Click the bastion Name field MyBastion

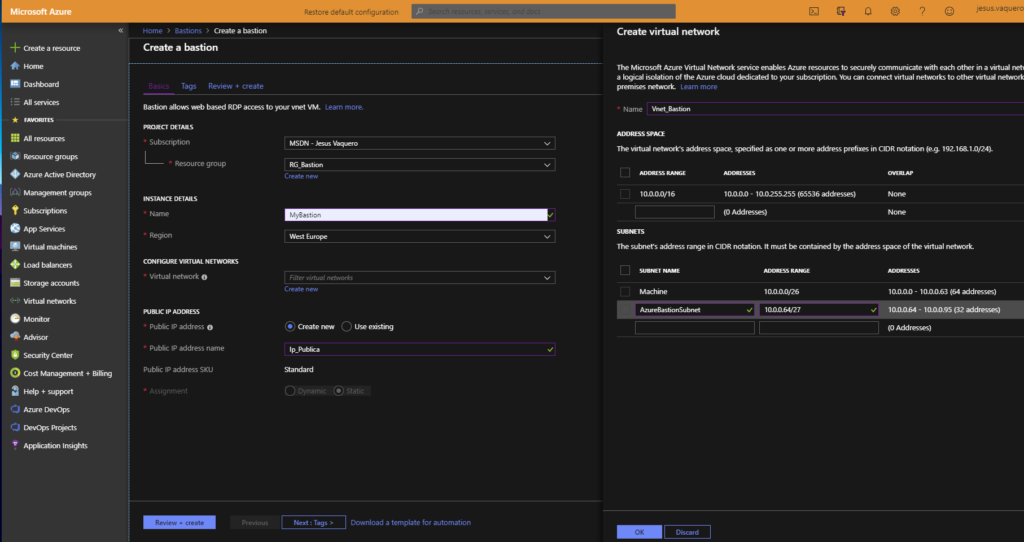pos(420,215)
